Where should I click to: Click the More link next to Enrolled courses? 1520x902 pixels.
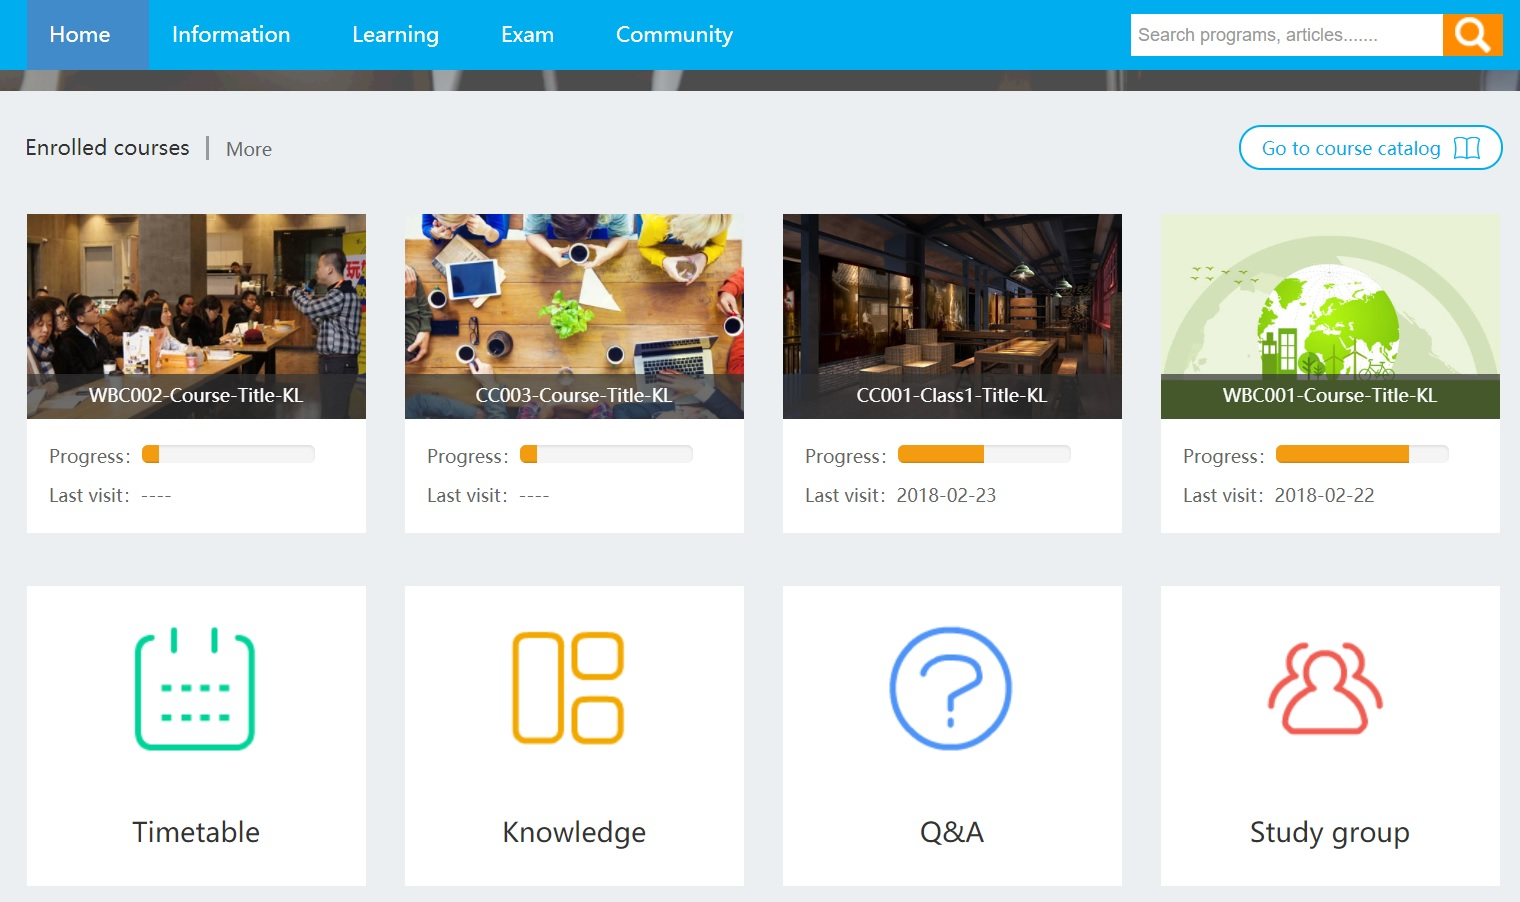[248, 148]
